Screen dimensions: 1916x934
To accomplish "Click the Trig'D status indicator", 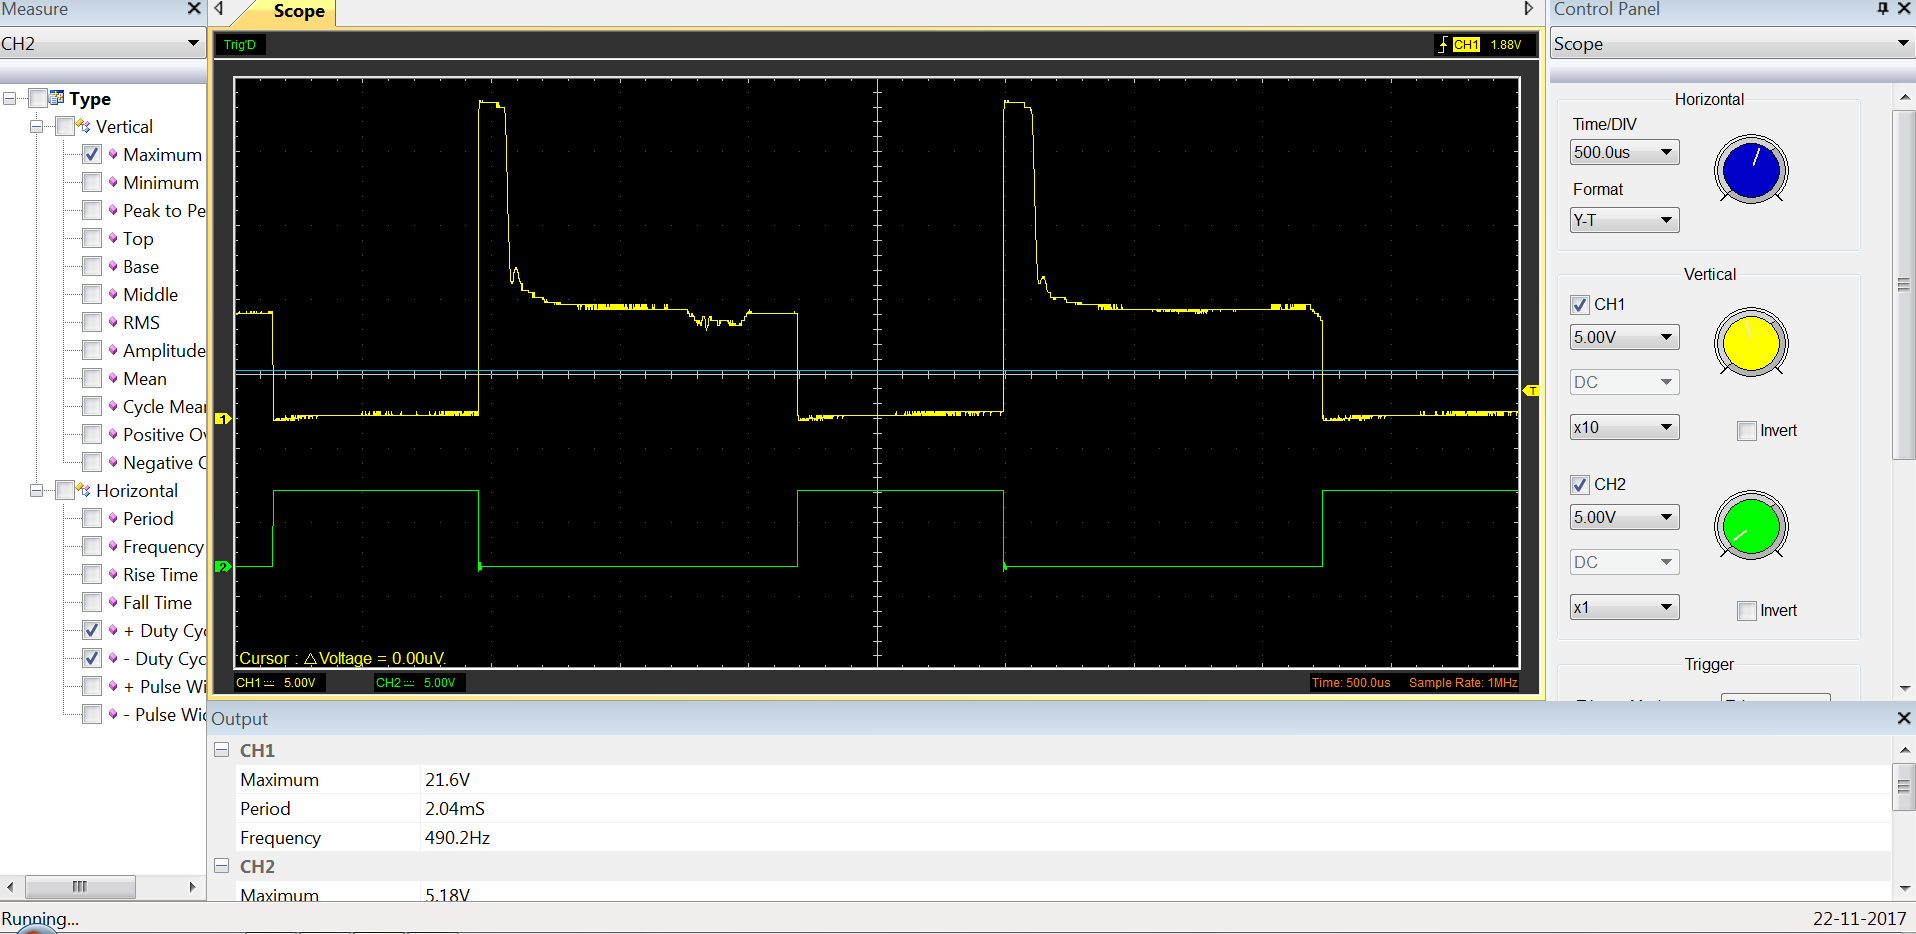I will [x=240, y=45].
